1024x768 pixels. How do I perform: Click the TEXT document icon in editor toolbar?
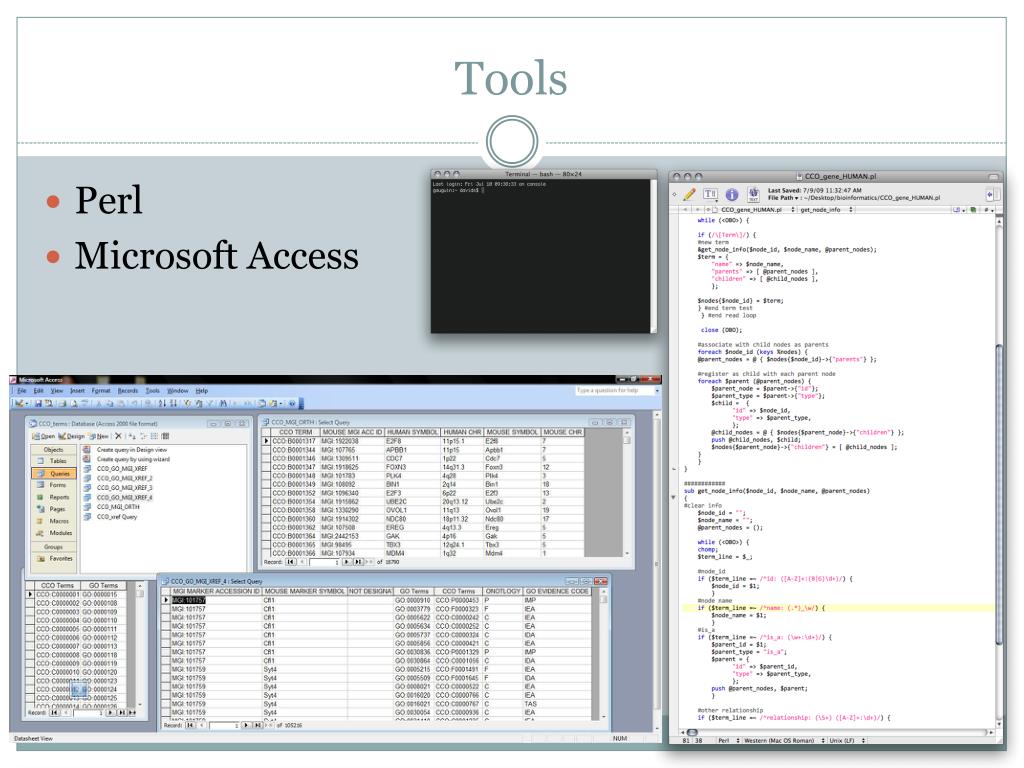(753, 194)
